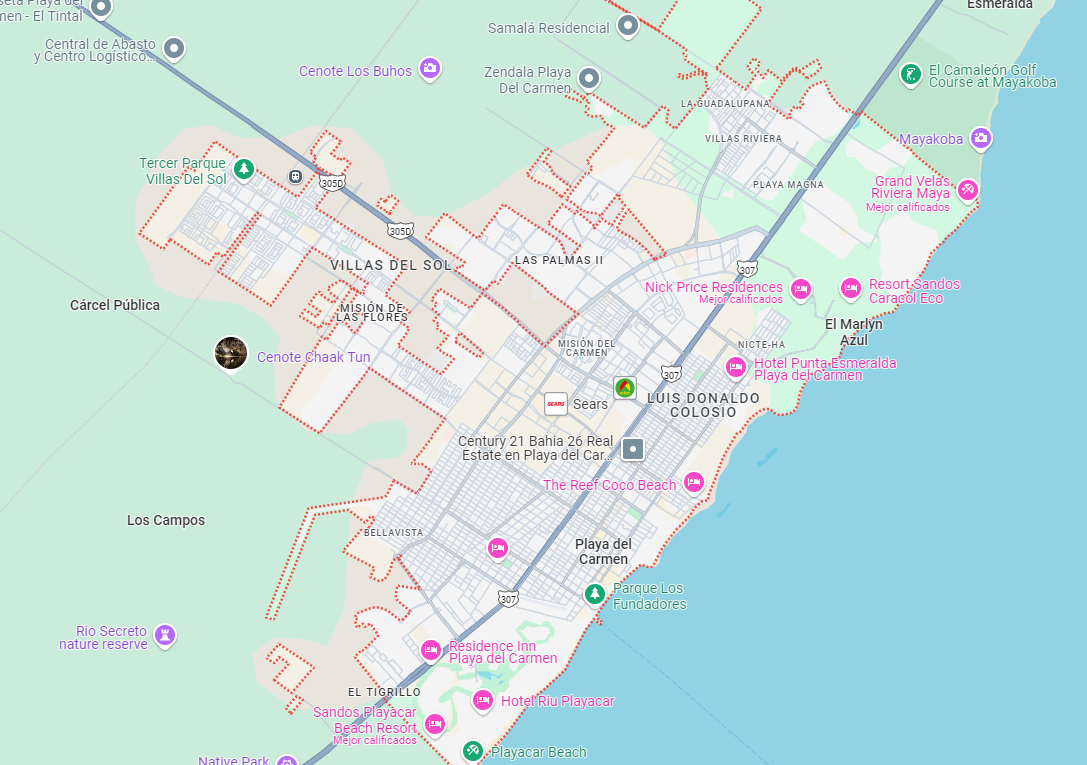Select the LAS PALMAS II label

tap(559, 261)
